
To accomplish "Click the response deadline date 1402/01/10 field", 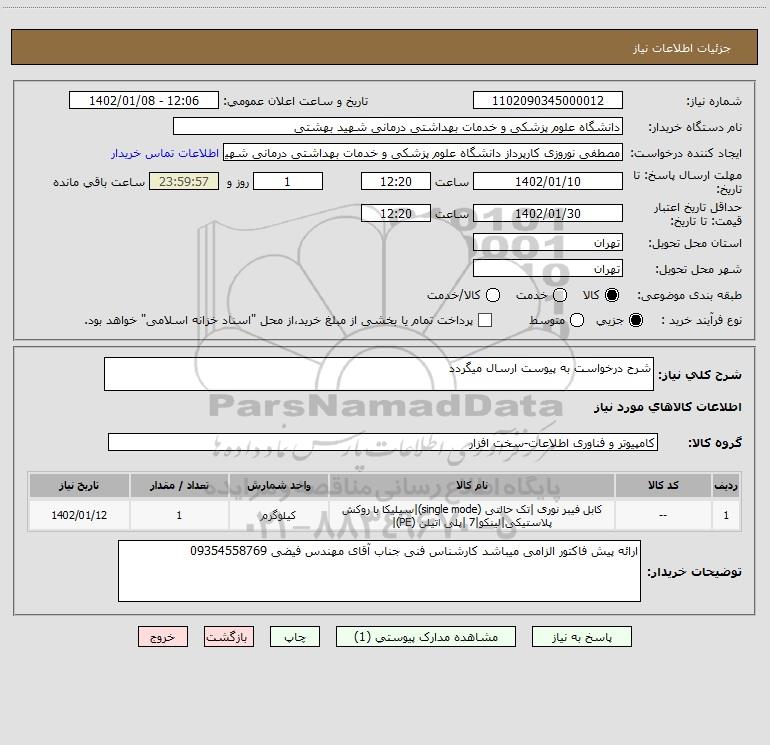I will [x=548, y=181].
